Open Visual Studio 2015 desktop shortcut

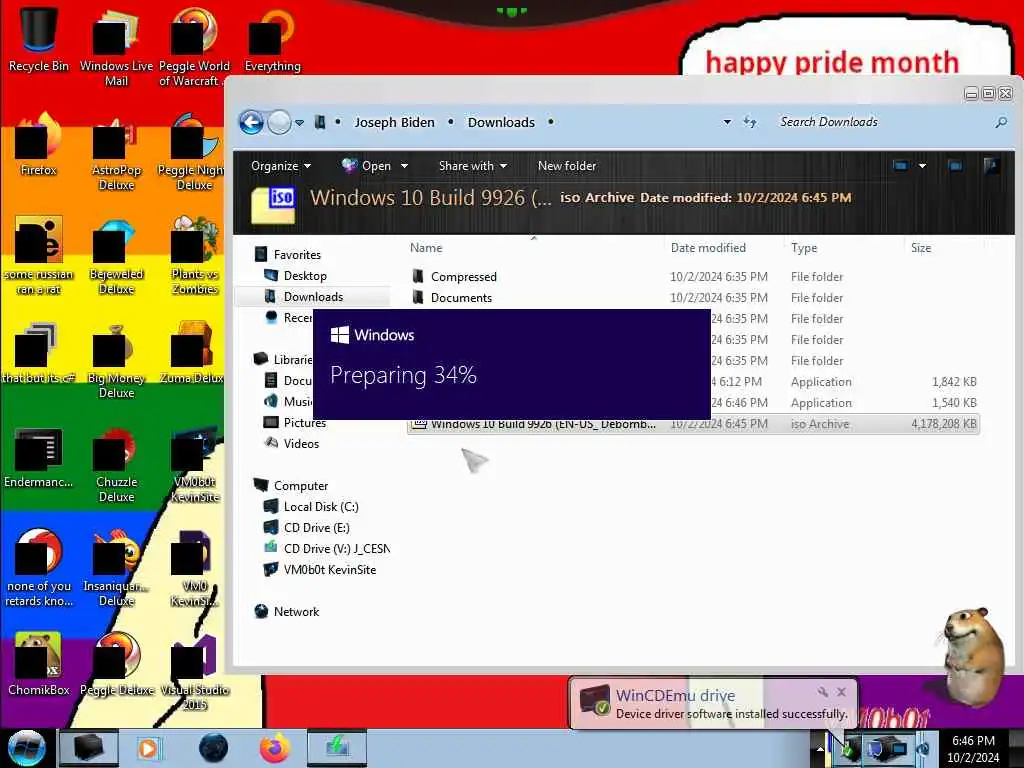tap(195, 673)
